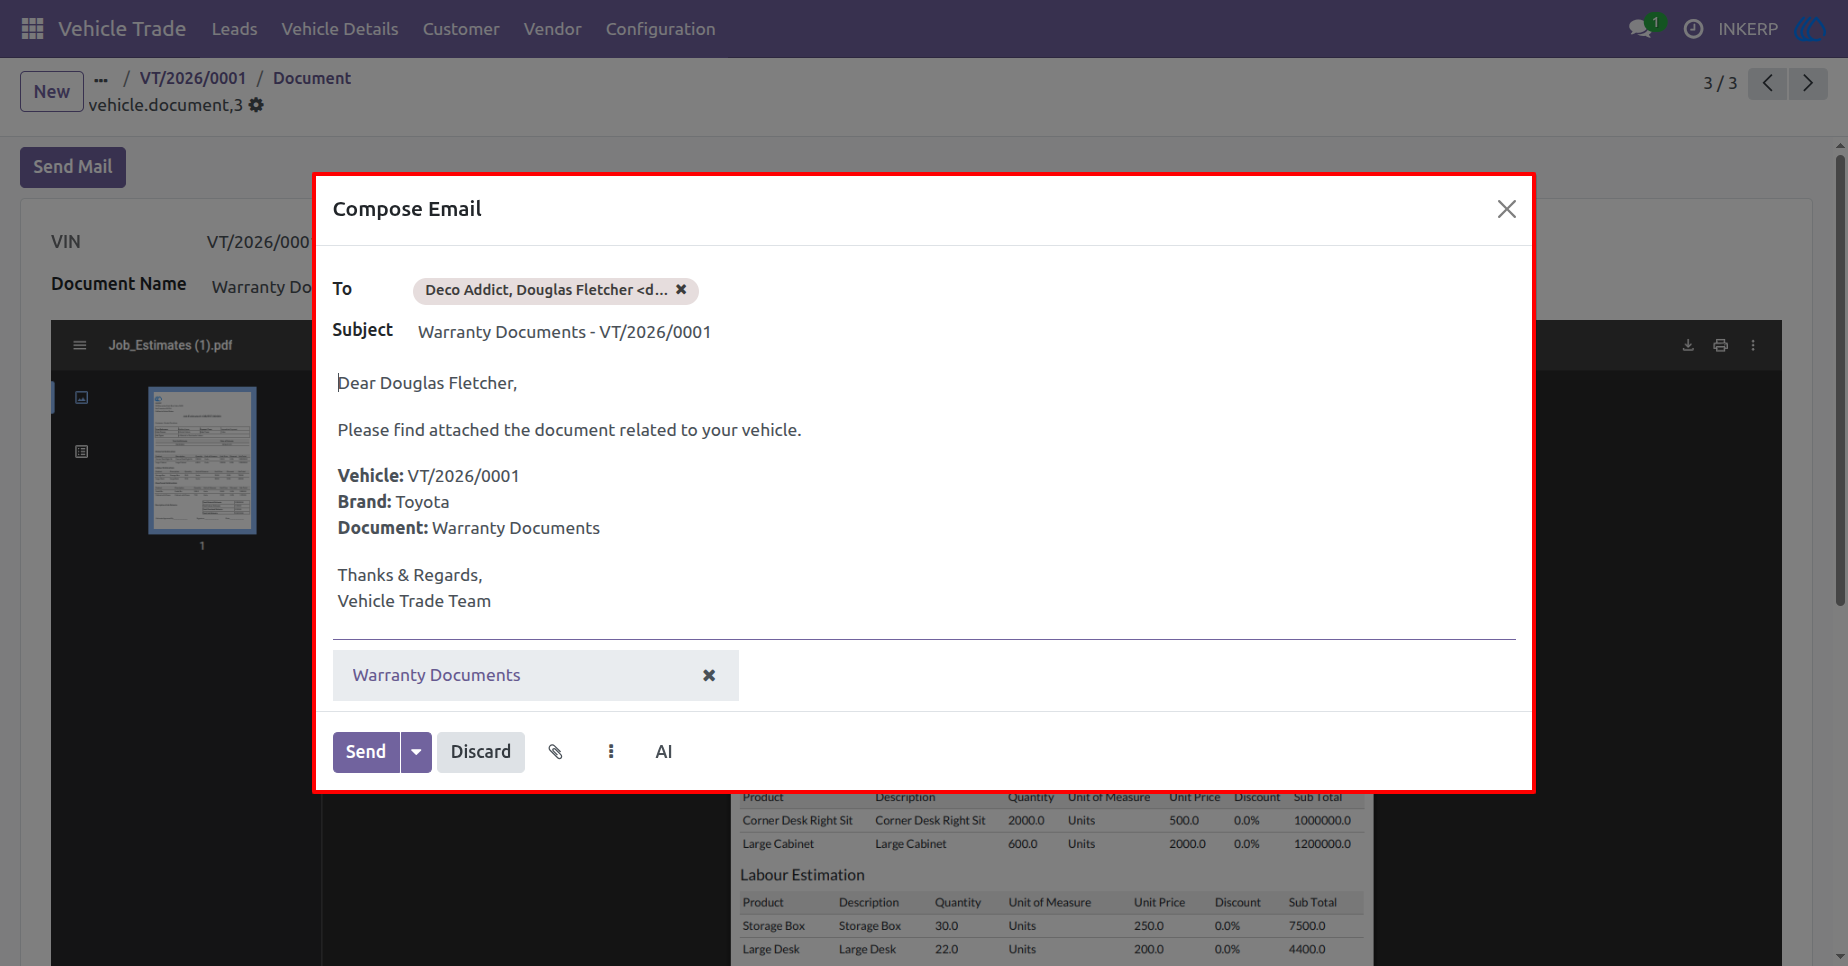Open the VT/2026/0001 breadcrumb link
Viewport: 1848px width, 966px height.
tap(193, 78)
